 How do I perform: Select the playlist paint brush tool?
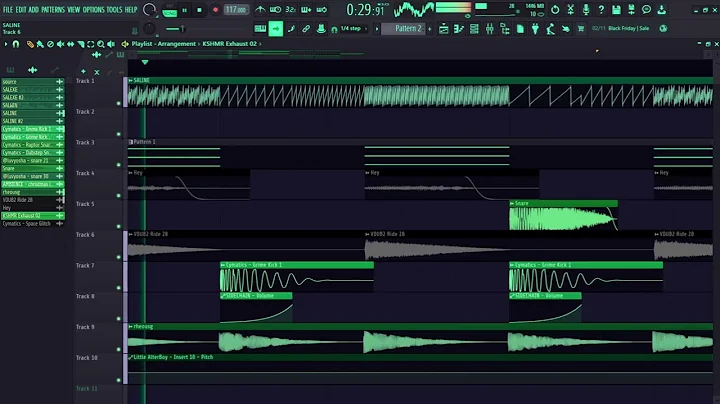40,44
